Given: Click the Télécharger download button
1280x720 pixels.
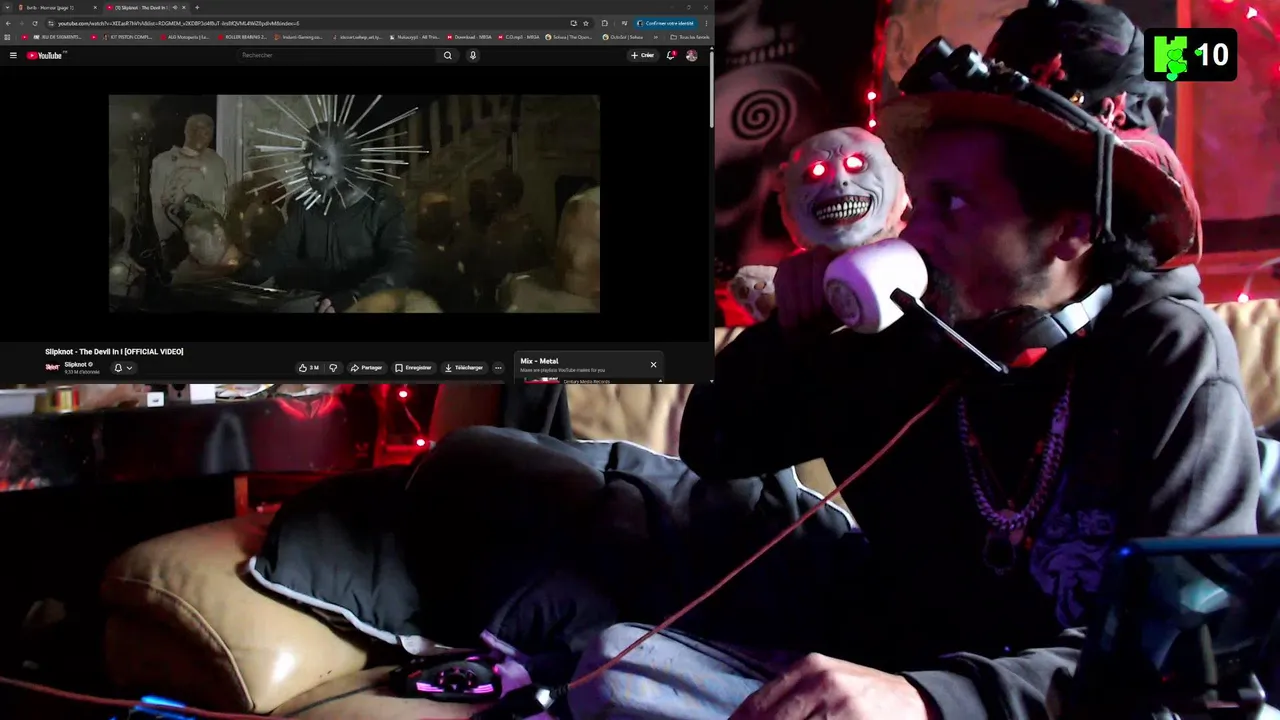Looking at the screenshot, I should [x=463, y=367].
